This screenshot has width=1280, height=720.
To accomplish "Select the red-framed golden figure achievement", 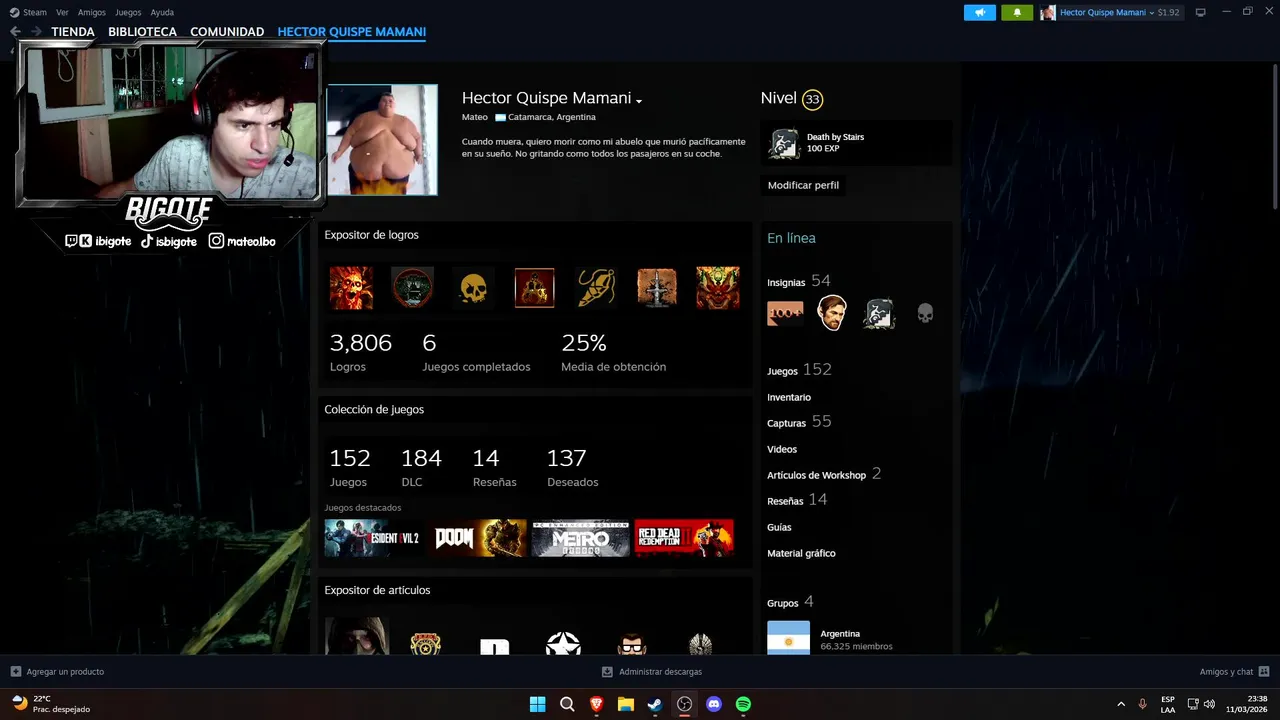I will [534, 288].
